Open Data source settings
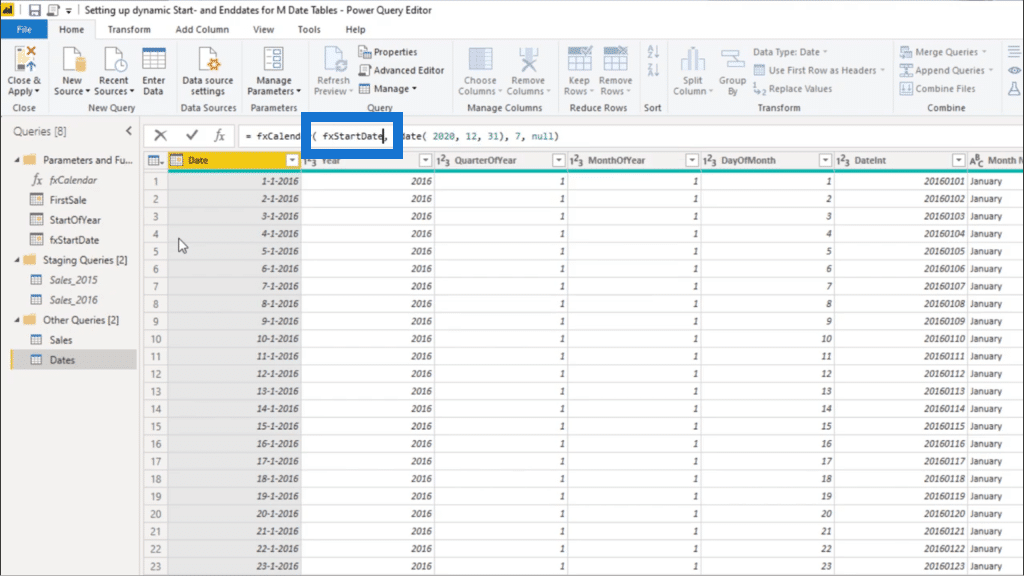 208,59
